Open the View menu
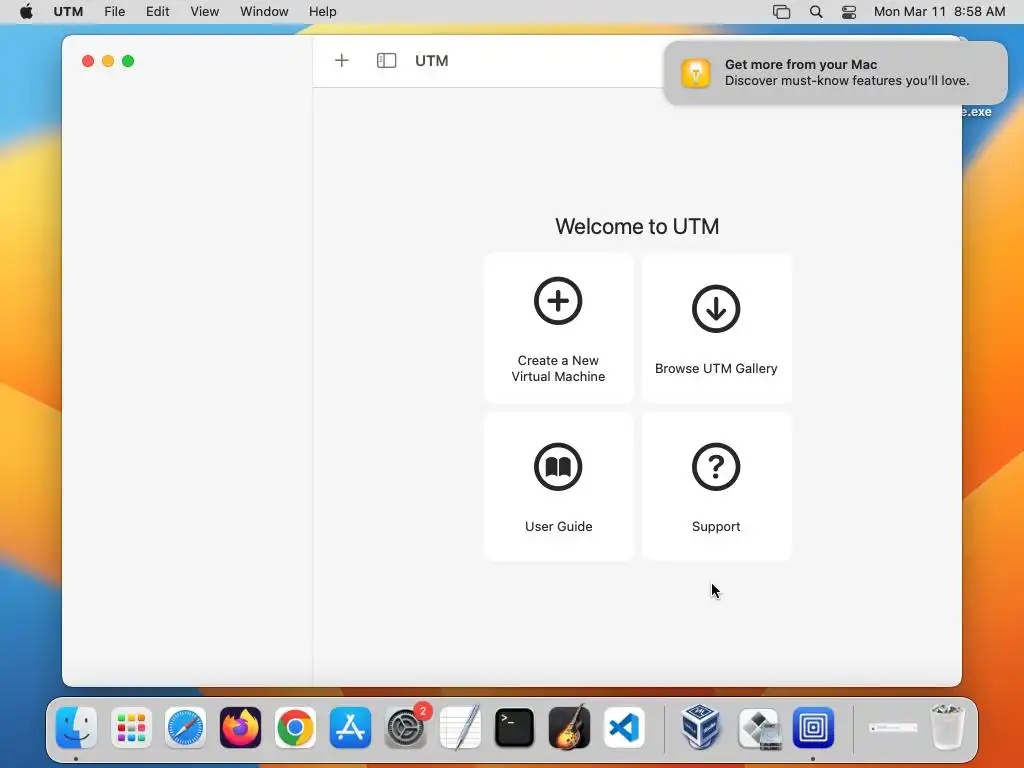This screenshot has width=1024, height=768. (x=204, y=12)
